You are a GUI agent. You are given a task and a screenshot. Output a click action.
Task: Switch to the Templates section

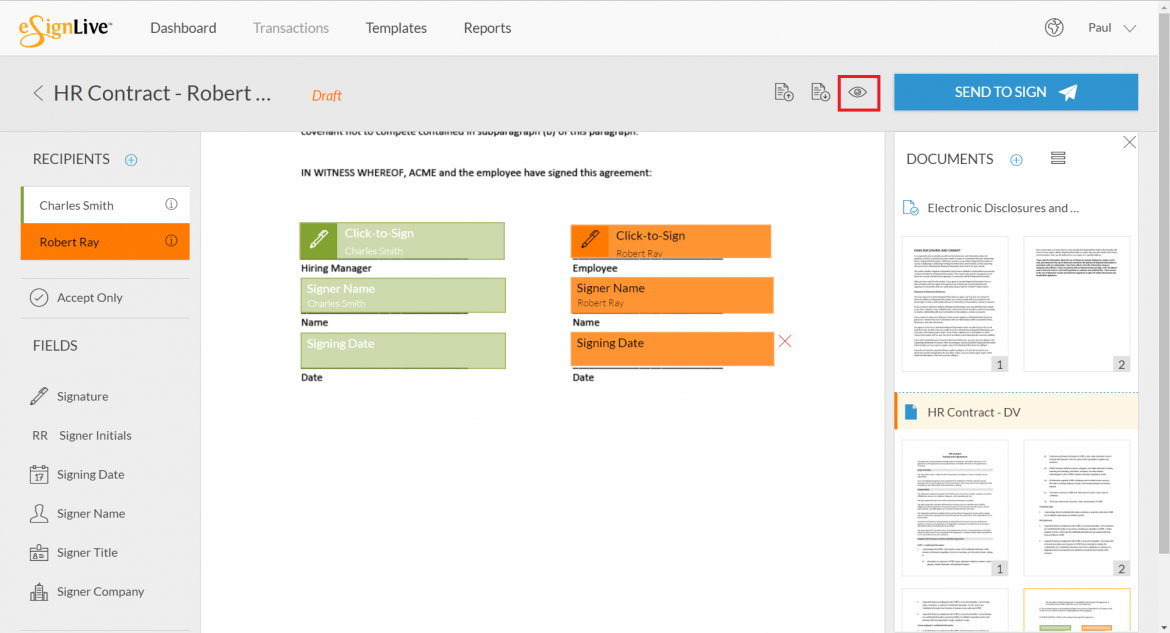point(396,27)
